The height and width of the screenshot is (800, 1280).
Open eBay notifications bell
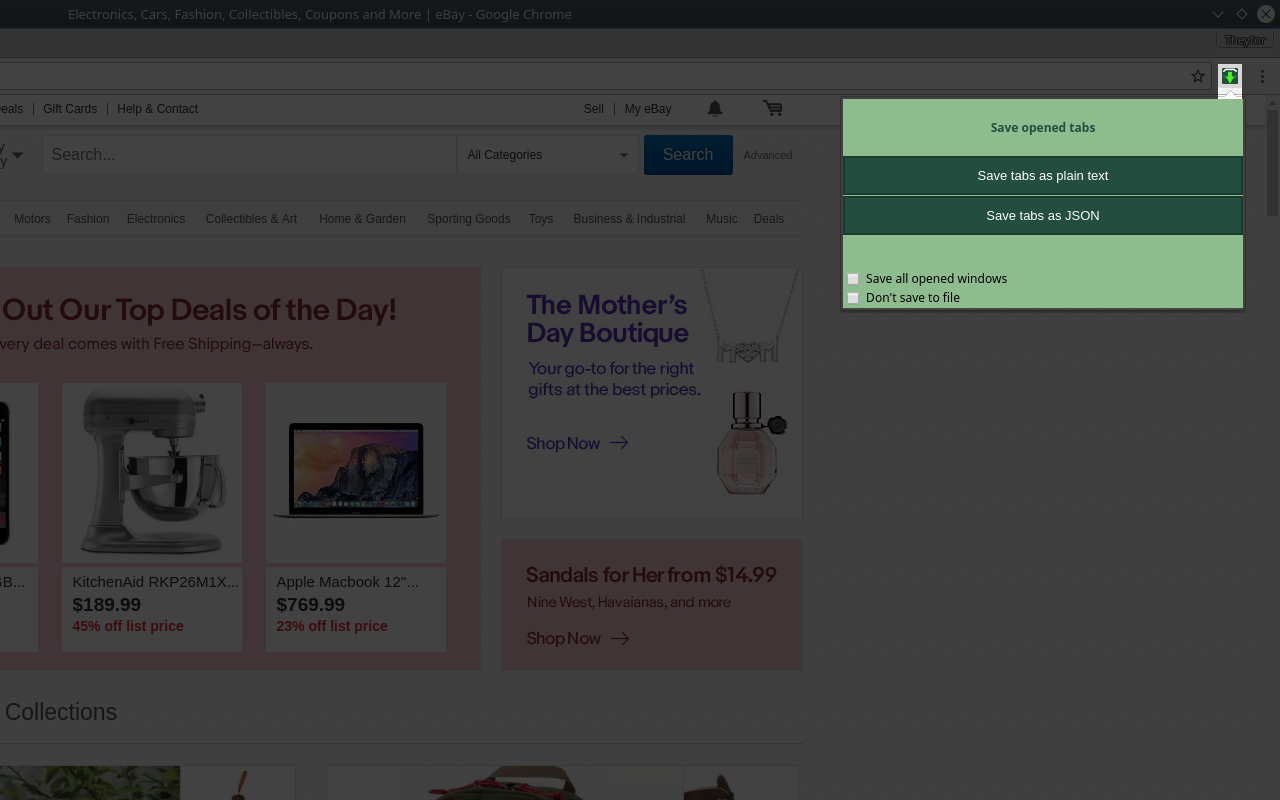(x=715, y=108)
